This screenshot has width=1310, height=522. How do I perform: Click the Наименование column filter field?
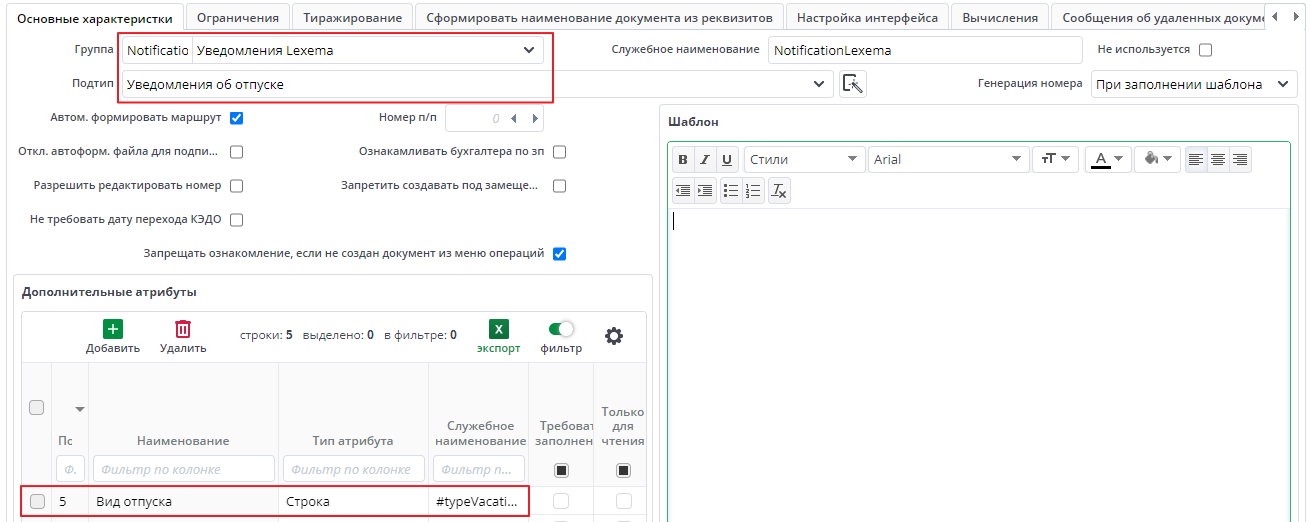pos(184,469)
